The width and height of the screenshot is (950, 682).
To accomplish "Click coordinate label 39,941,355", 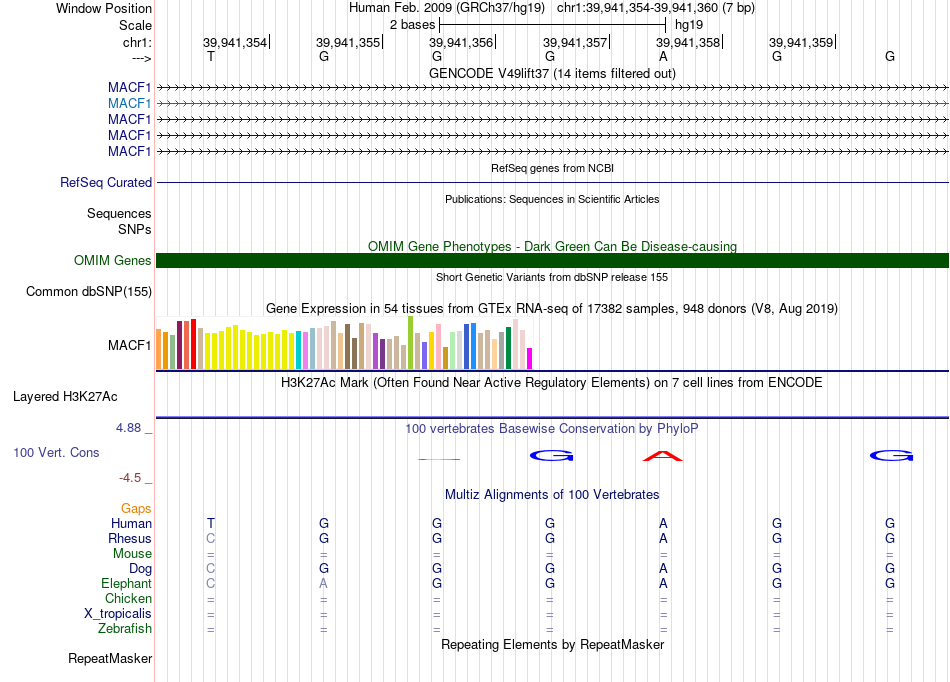I will (x=348, y=42).
